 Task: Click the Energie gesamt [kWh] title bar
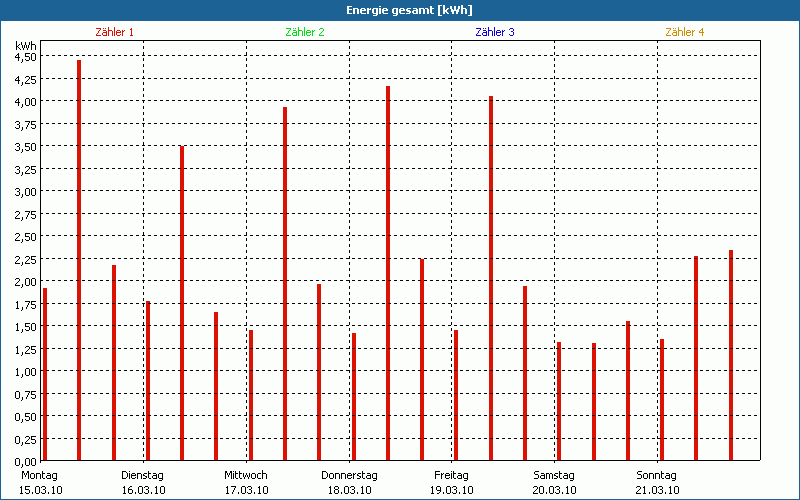click(400, 10)
